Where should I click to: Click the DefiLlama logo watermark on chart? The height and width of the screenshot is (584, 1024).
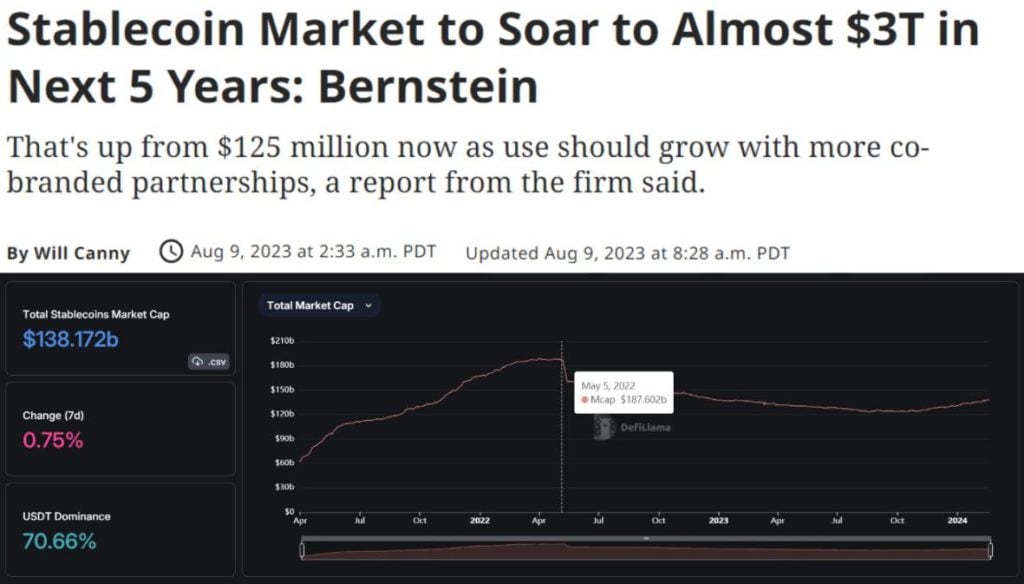click(632, 427)
